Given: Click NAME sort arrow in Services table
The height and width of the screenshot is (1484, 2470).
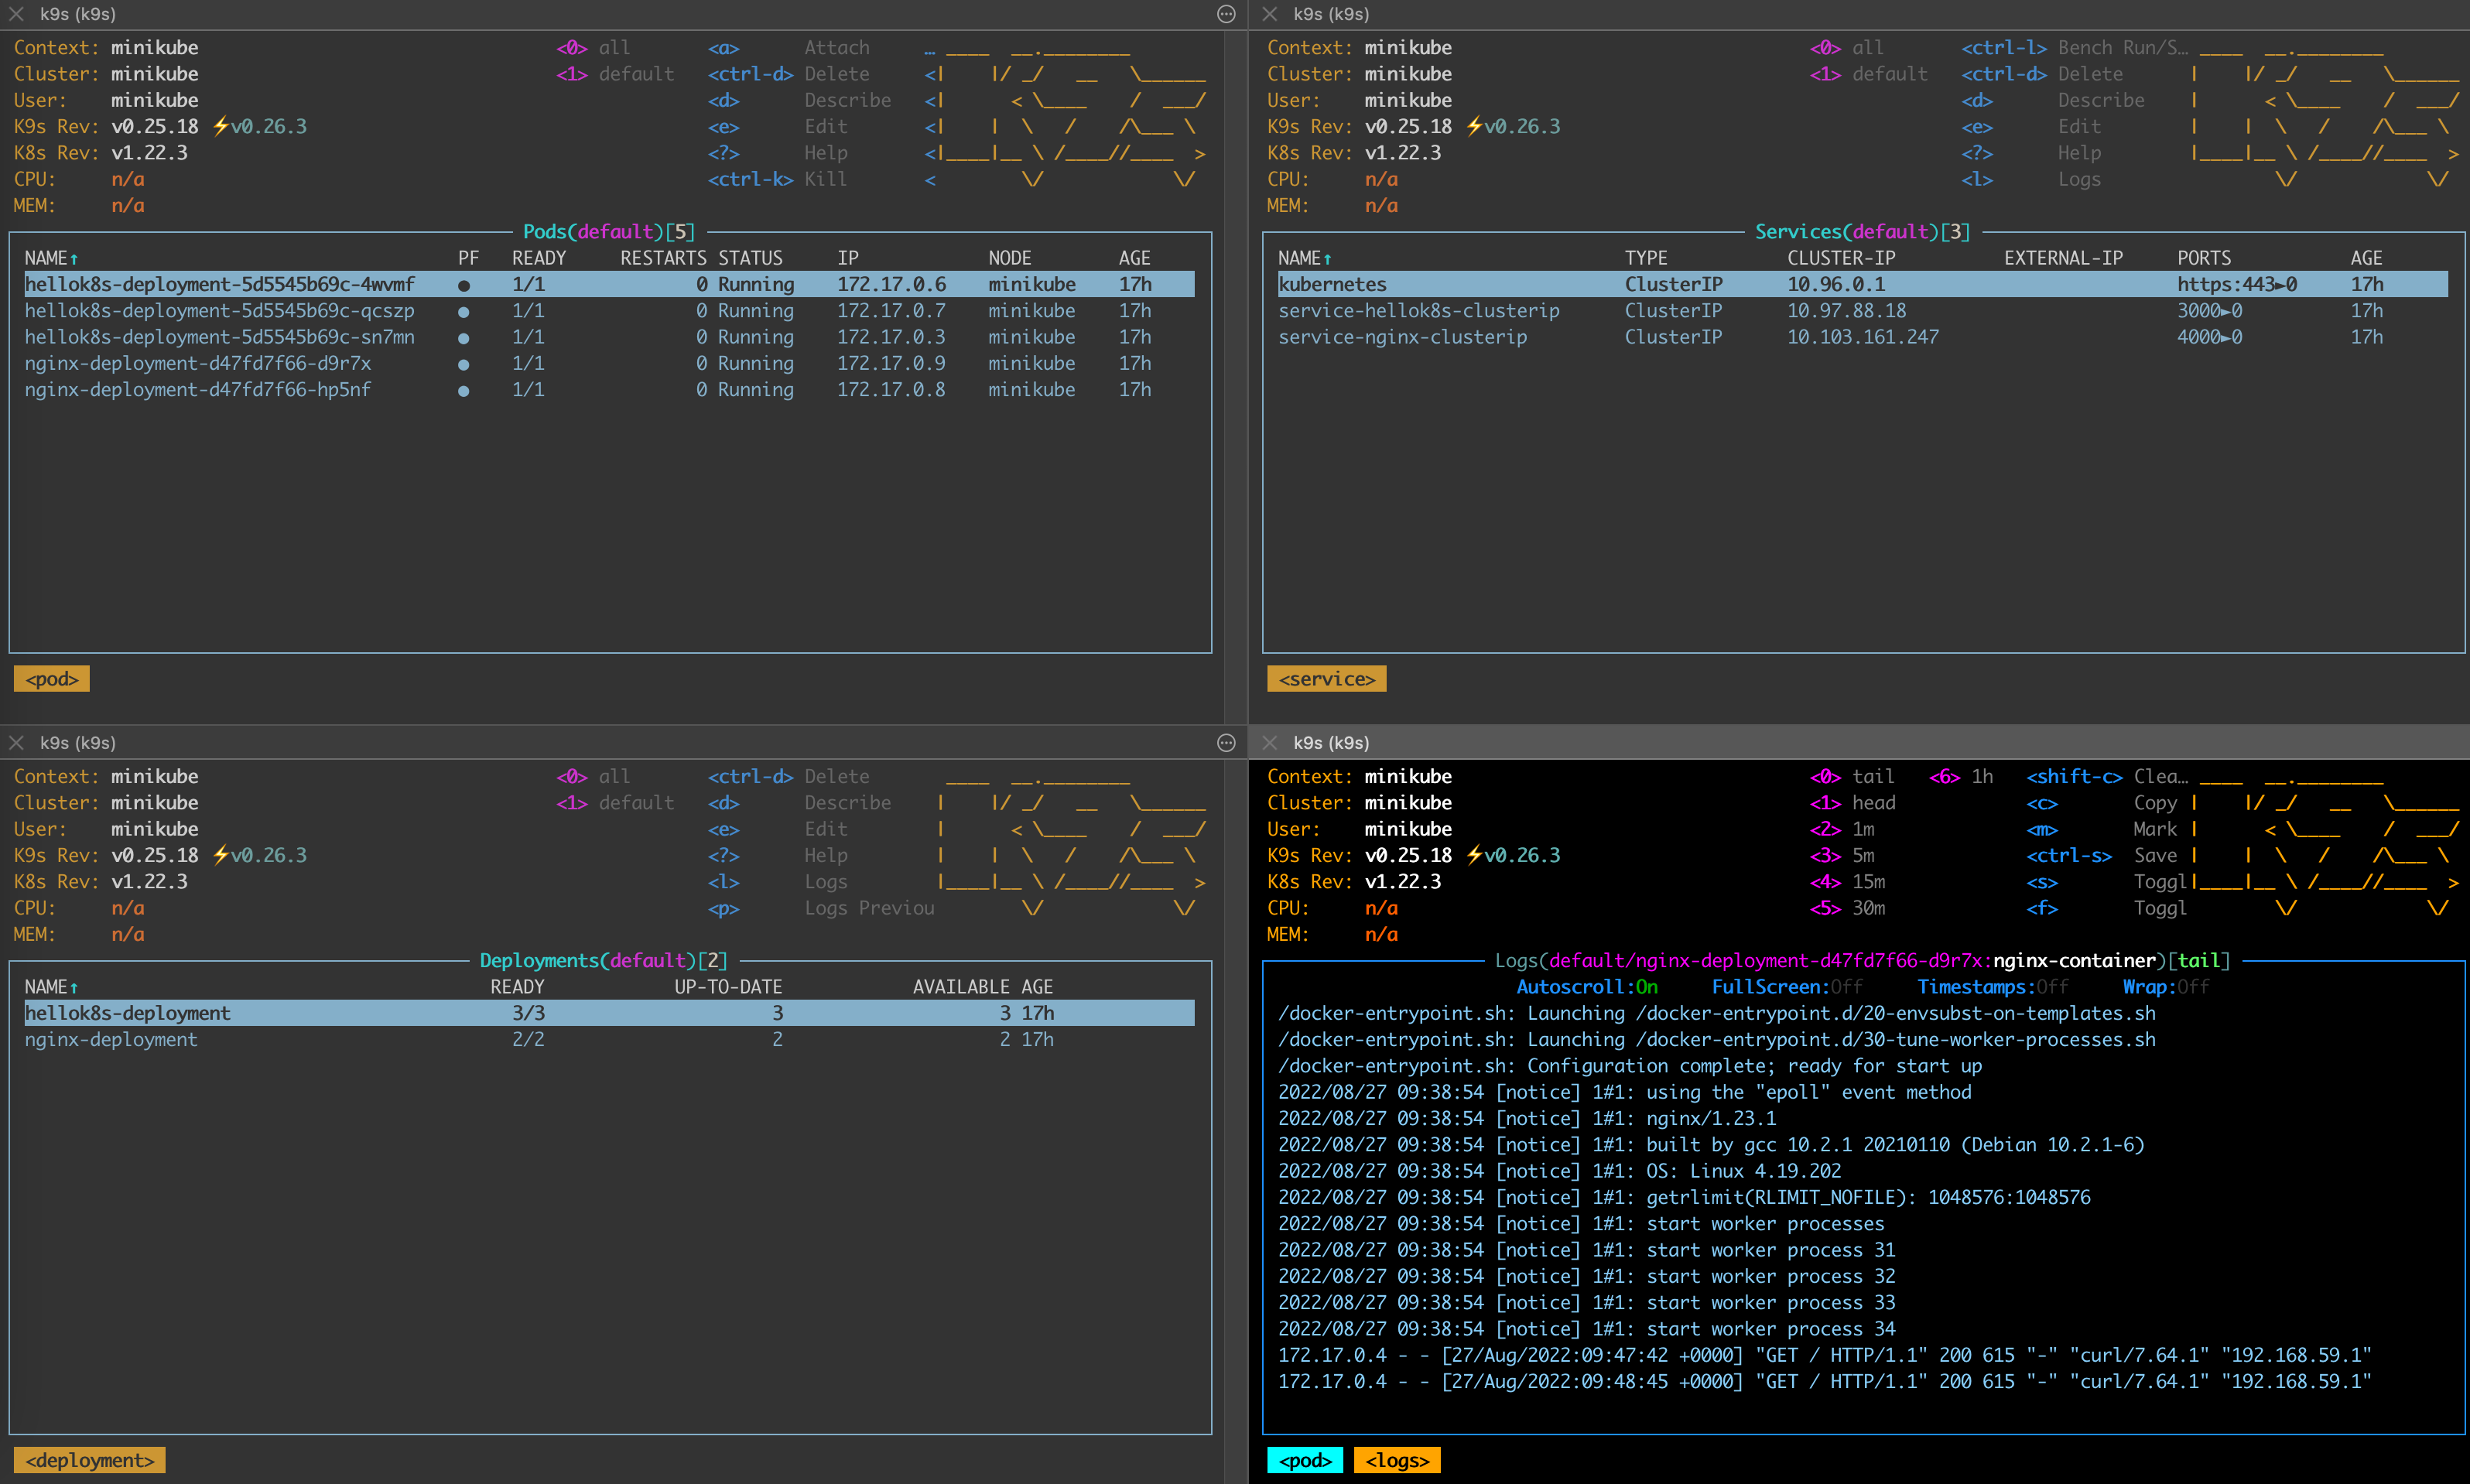Looking at the screenshot, I should coord(1327,259).
